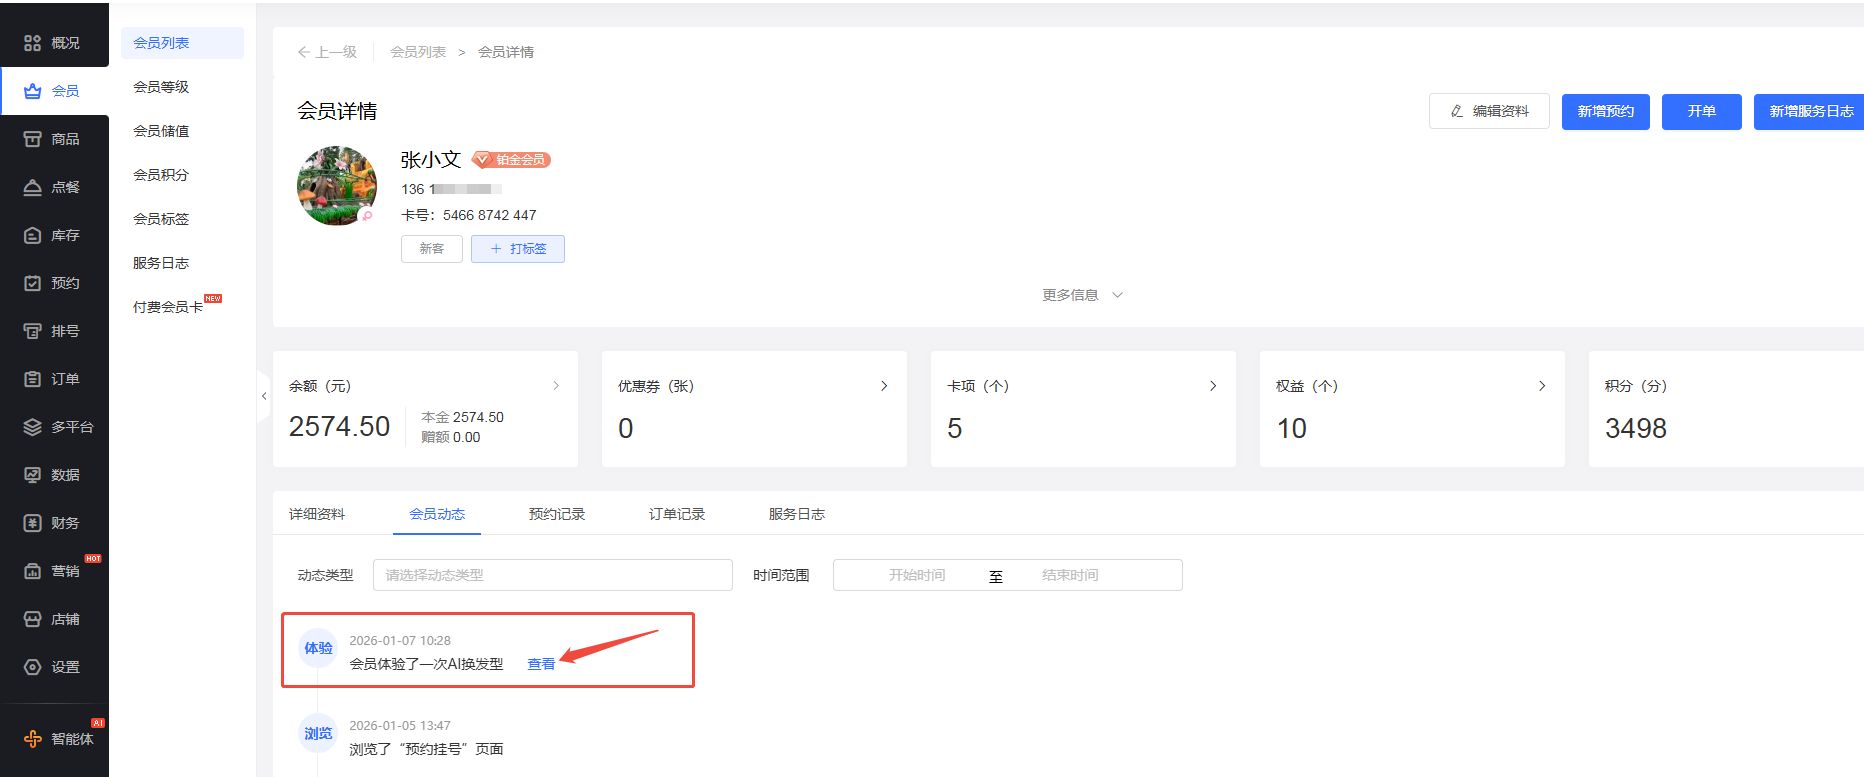
Task: Open the 权益 benefits card arrow
Action: pos(1542,386)
